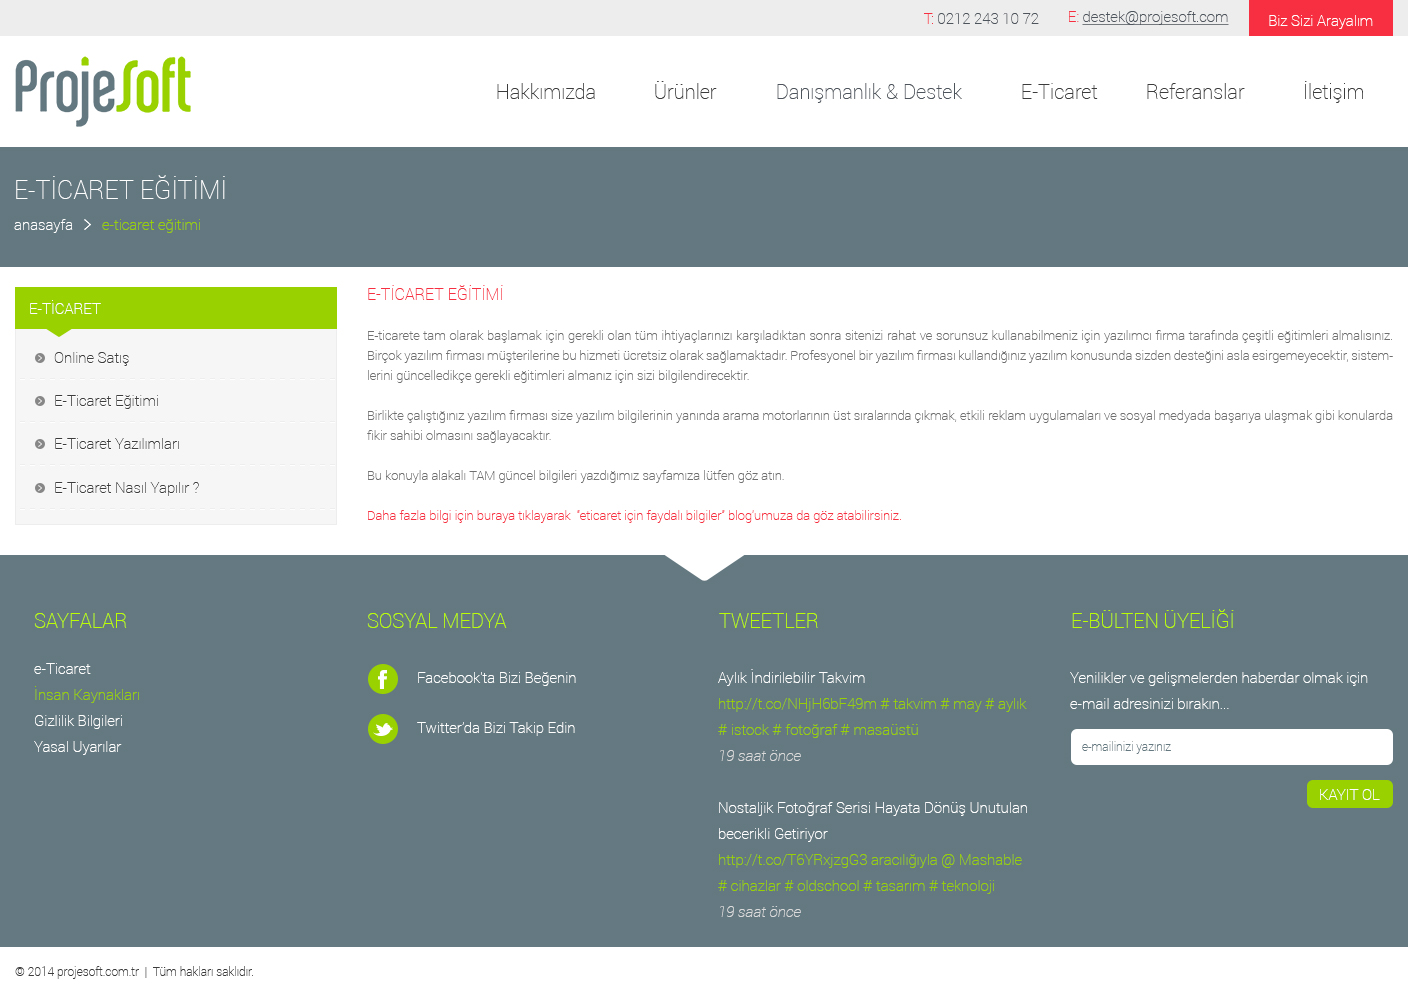Open Hakkımızda in the main navigation
Image resolution: width=1408 pixels, height=998 pixels.
coord(545,92)
